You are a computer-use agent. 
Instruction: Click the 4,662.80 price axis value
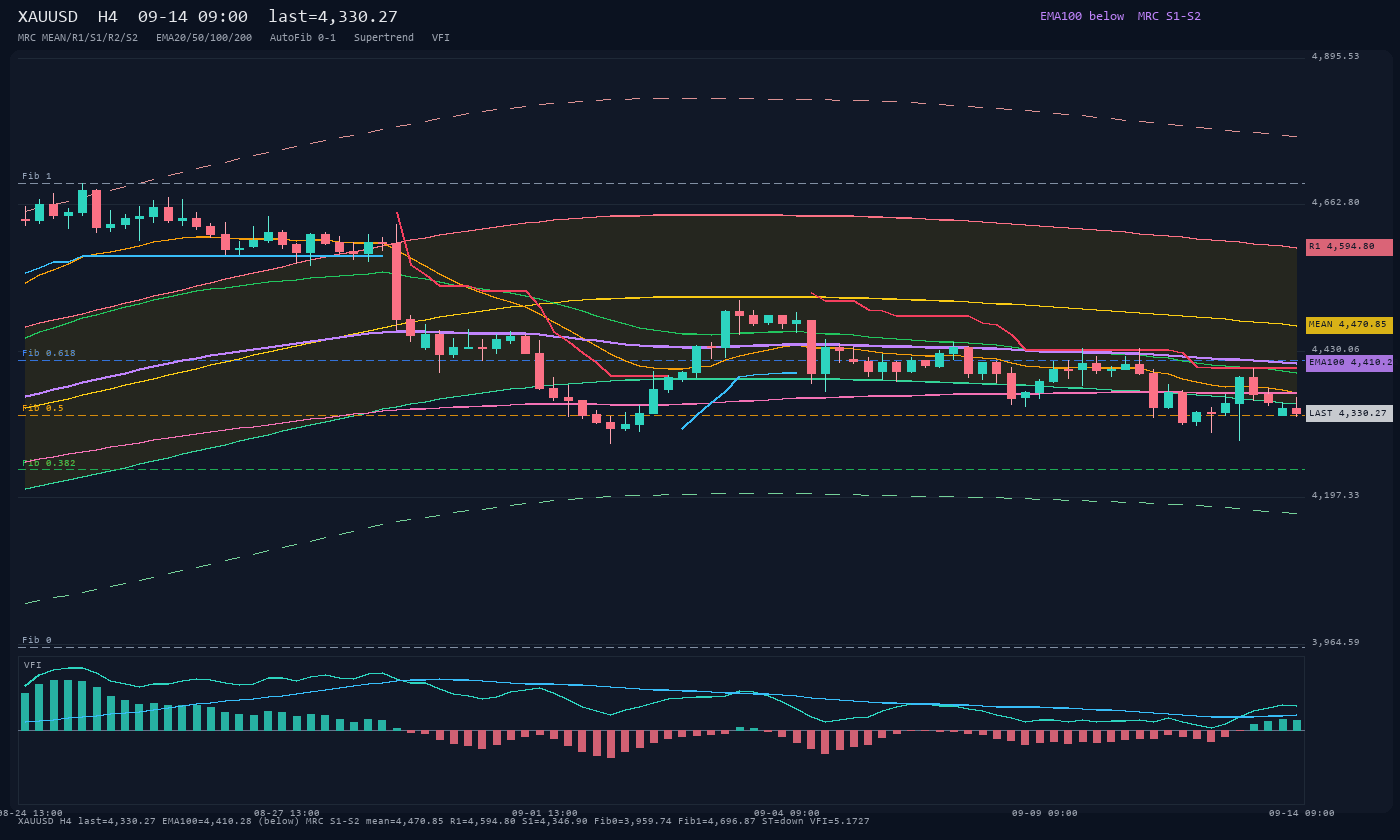click(x=1336, y=203)
